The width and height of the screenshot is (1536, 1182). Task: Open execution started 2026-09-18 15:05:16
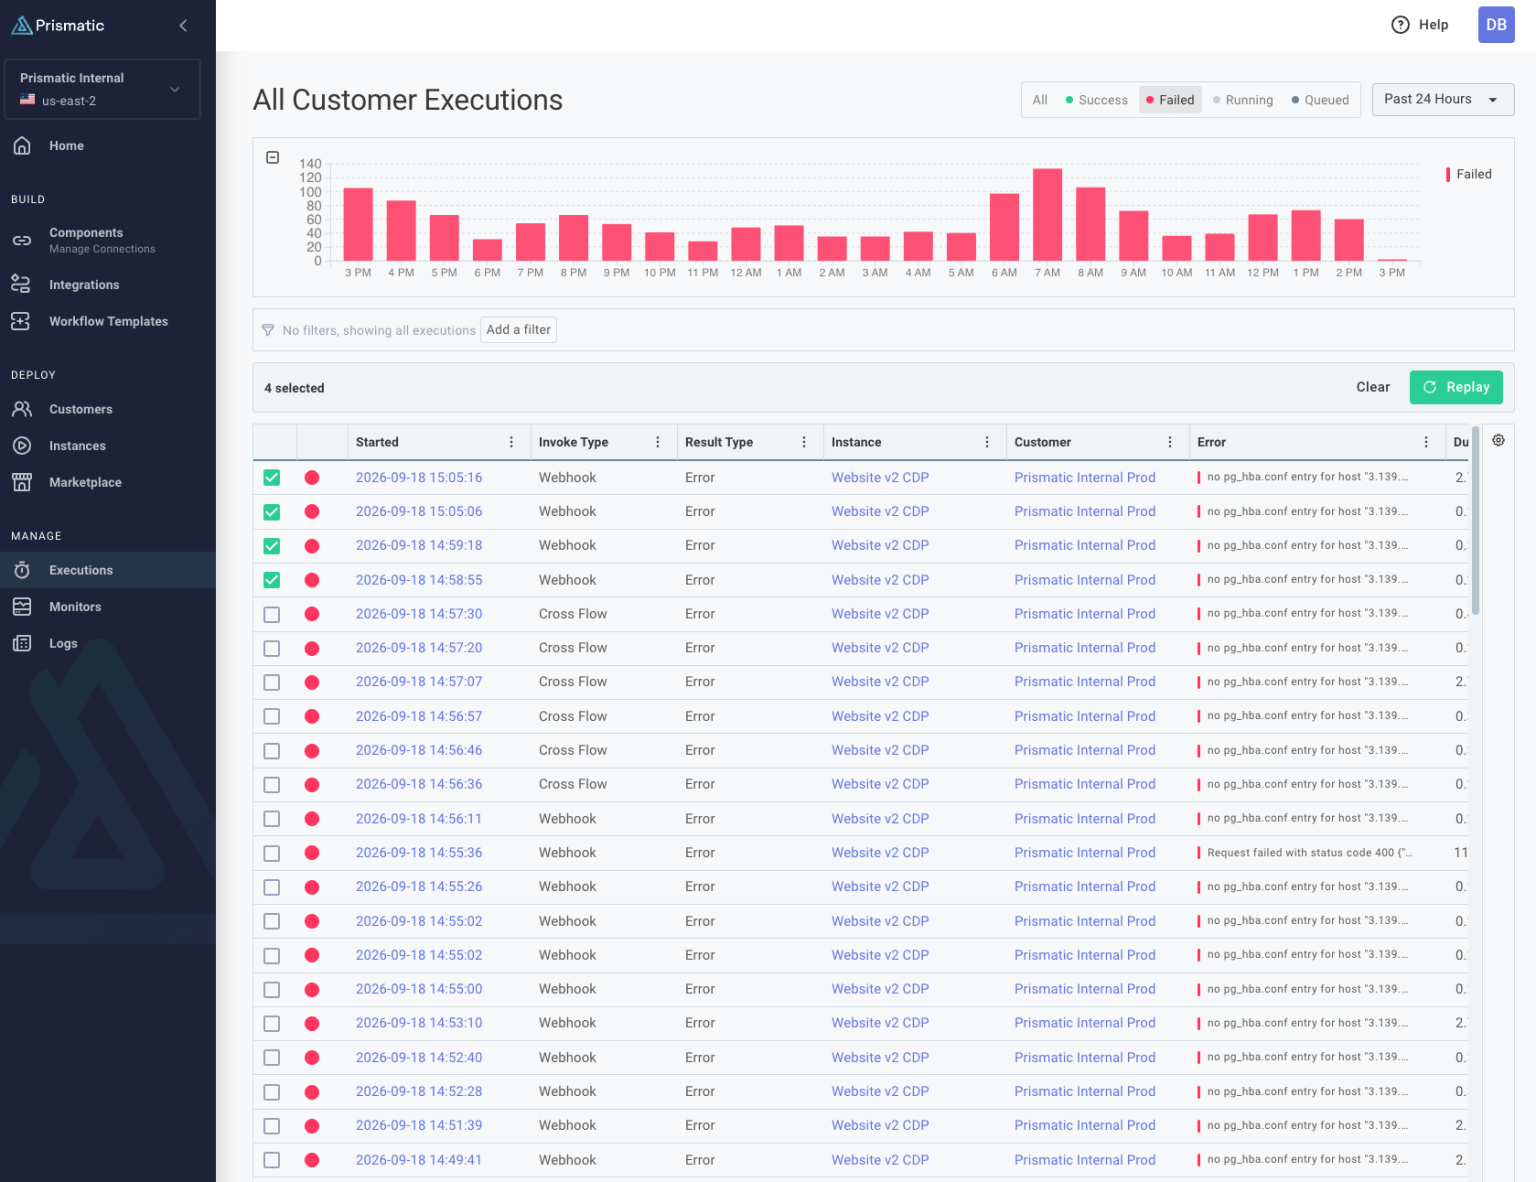click(419, 478)
